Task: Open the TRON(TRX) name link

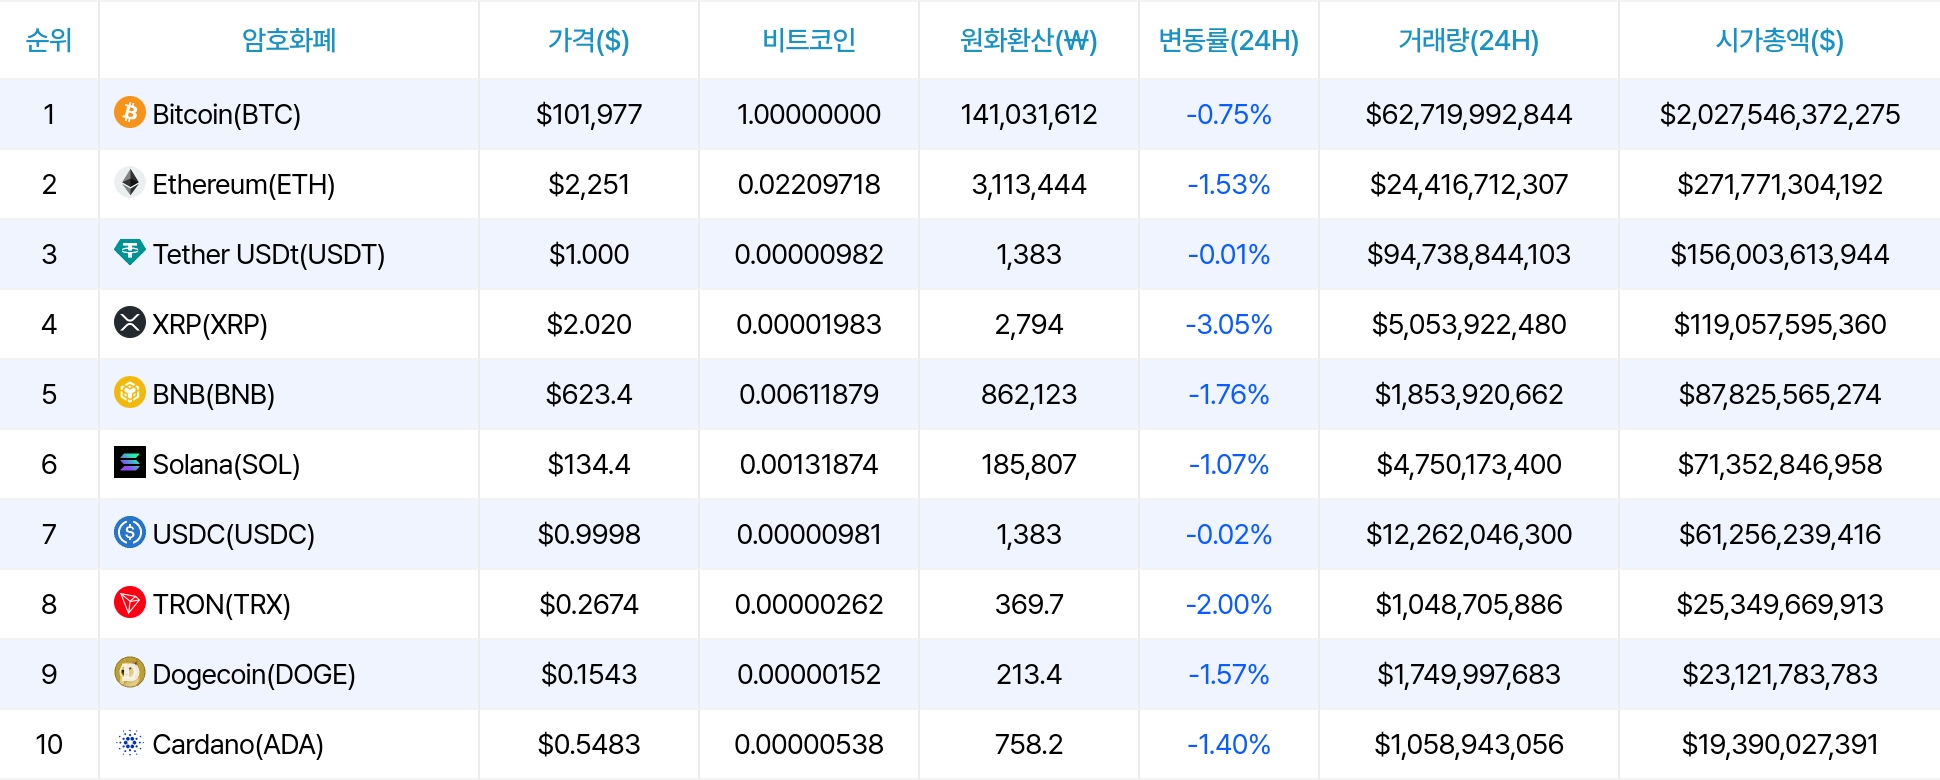Action: coord(222,604)
